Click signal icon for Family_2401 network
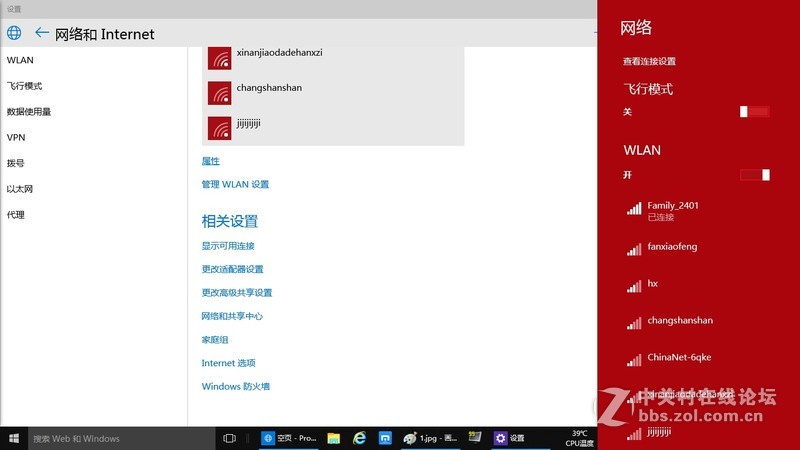The height and width of the screenshot is (450, 800). [634, 208]
